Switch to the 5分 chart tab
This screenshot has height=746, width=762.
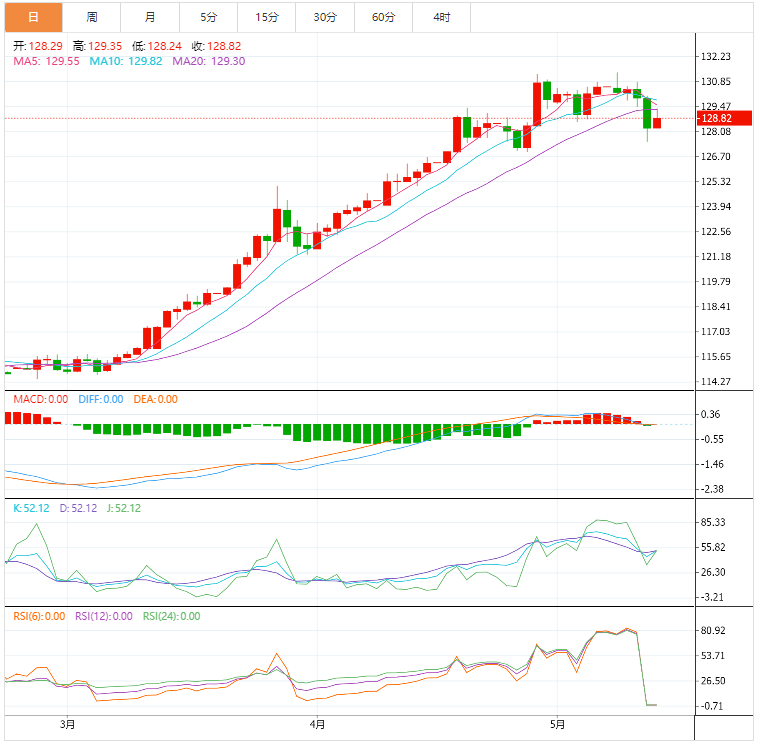(x=208, y=17)
